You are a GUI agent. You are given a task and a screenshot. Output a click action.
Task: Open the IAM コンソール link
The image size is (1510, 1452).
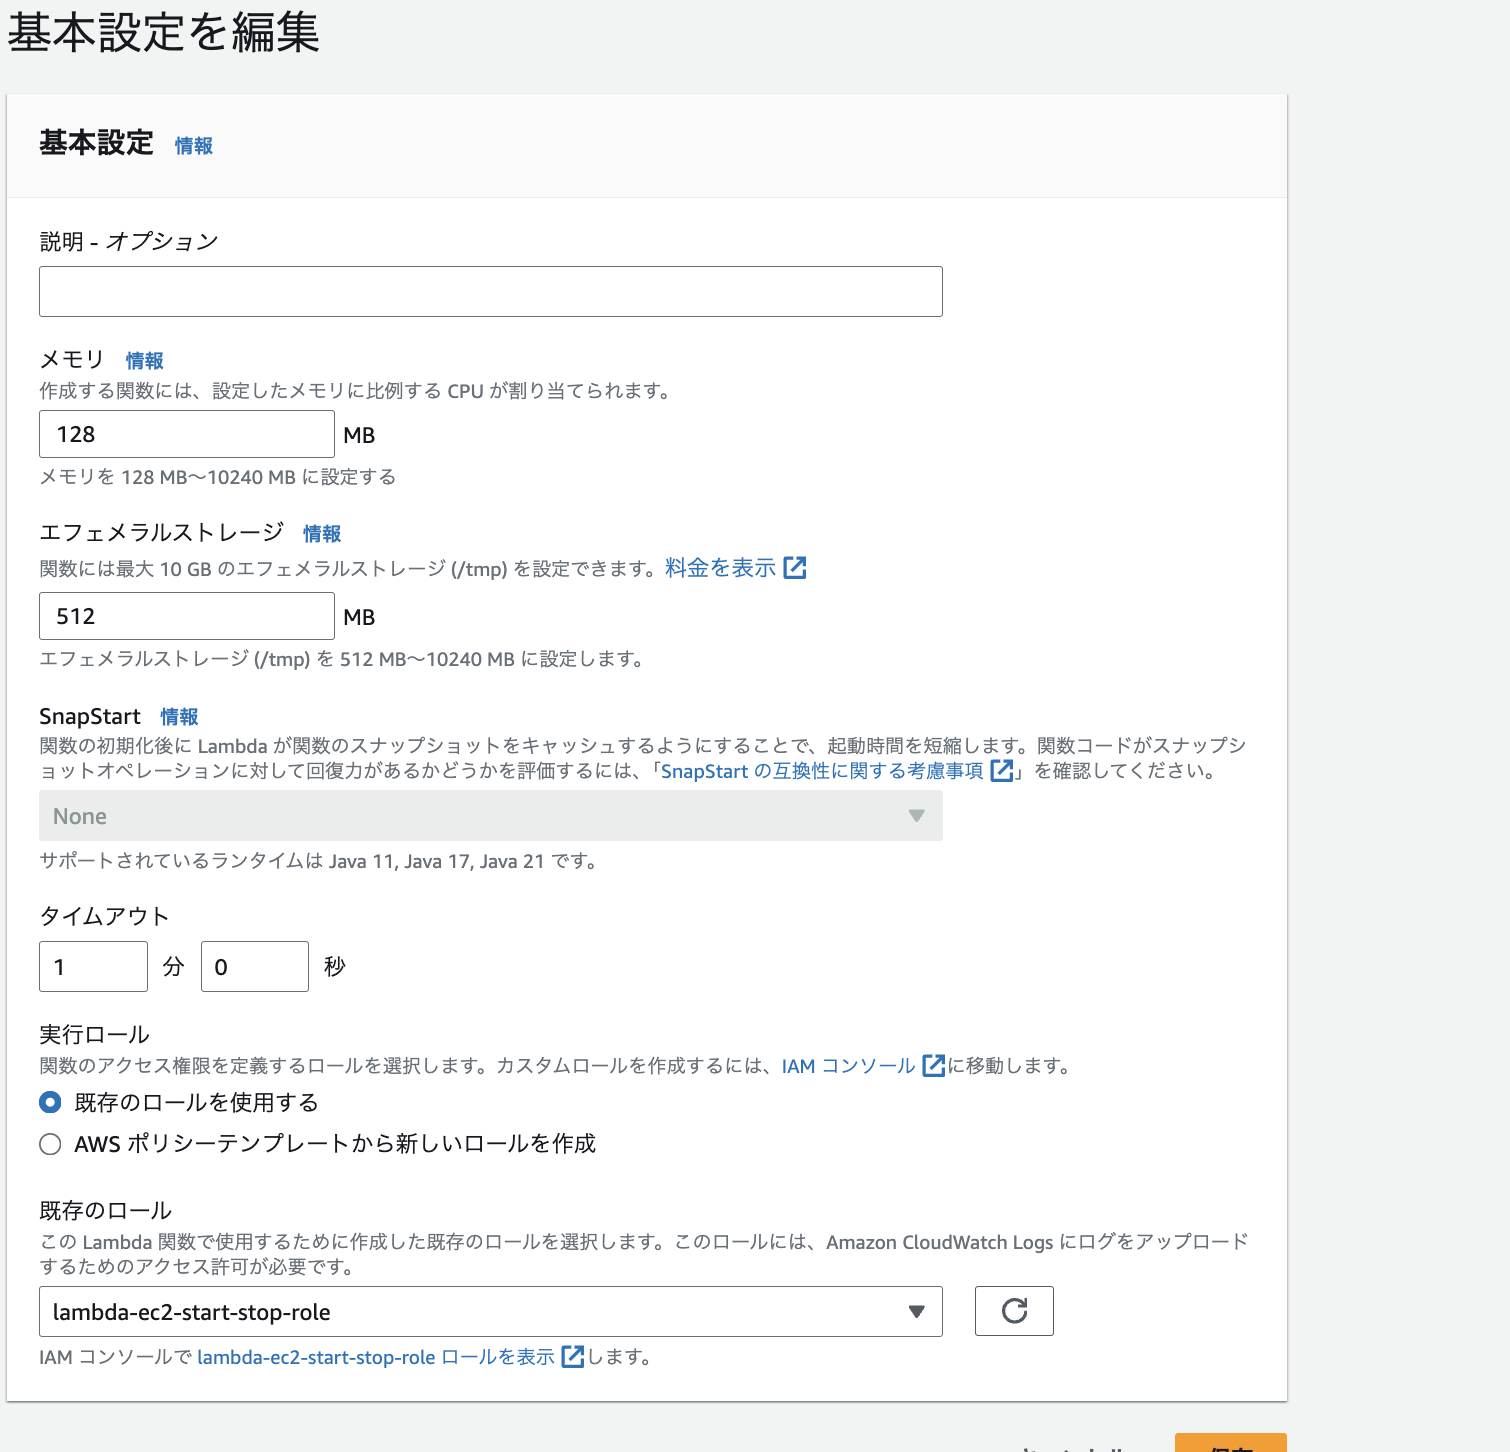pyautogui.click(x=848, y=1066)
